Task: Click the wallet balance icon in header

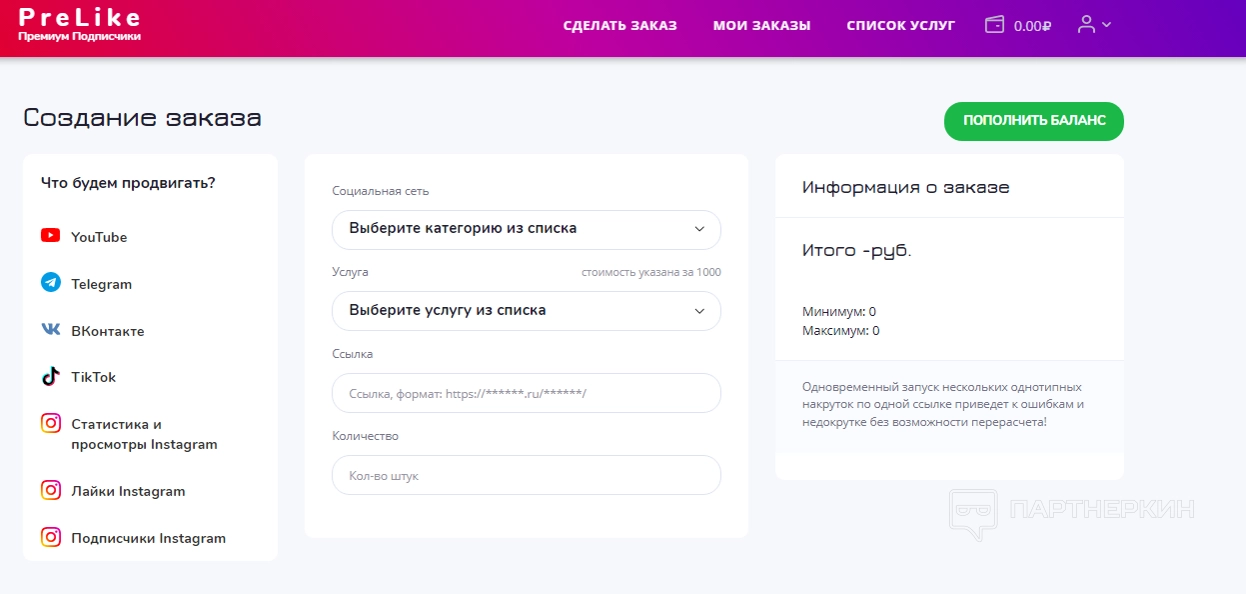Action: click(x=994, y=25)
